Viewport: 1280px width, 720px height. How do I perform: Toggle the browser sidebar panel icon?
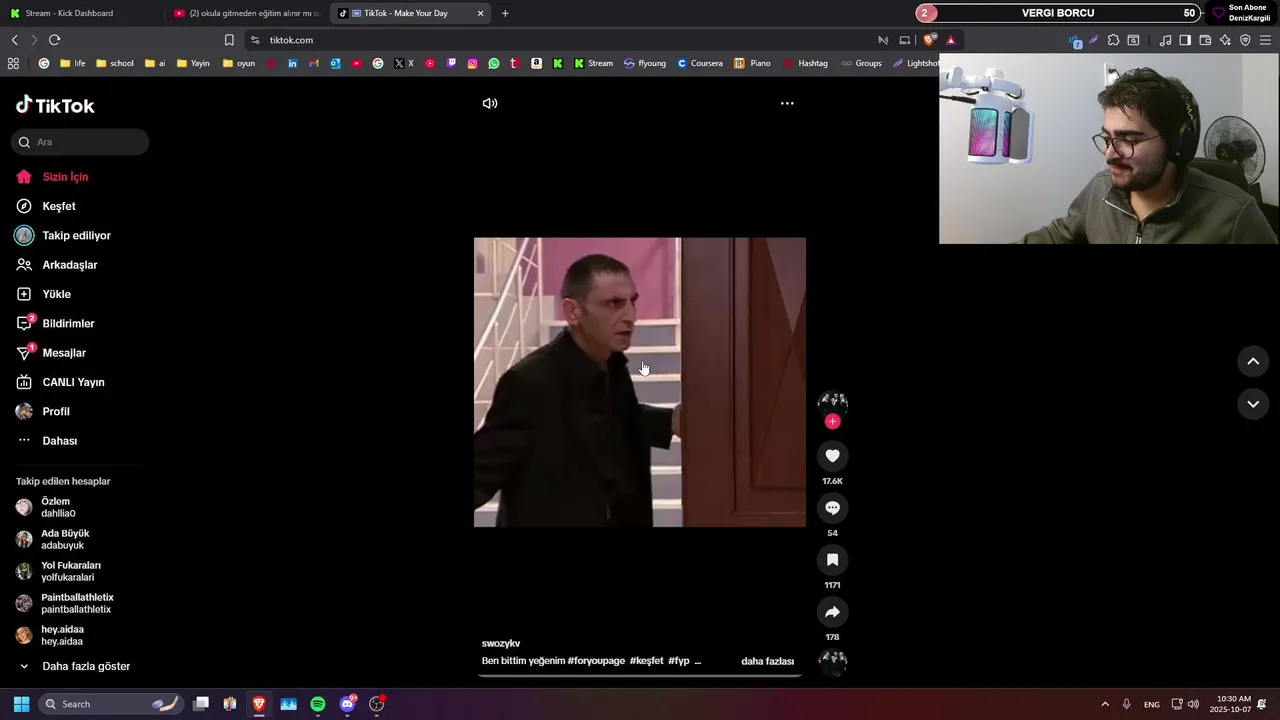point(1185,40)
